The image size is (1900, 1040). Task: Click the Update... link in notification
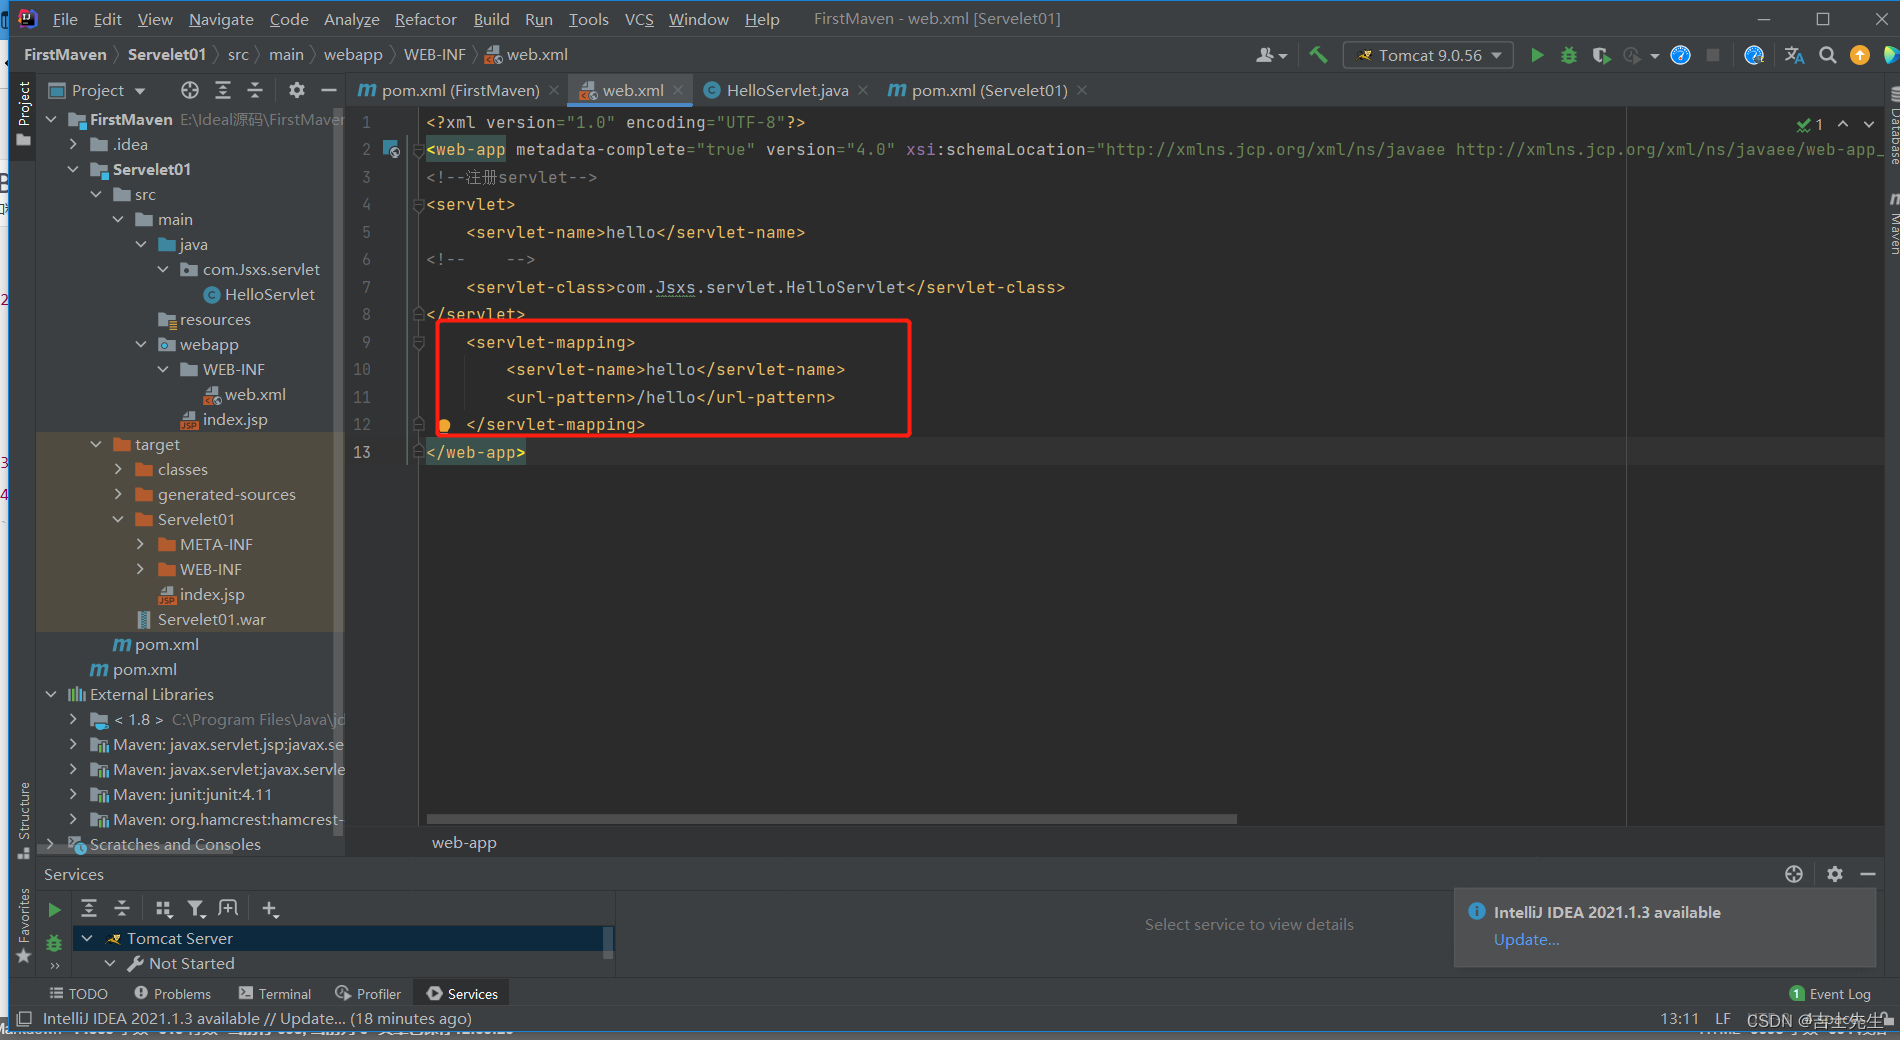(x=1526, y=940)
